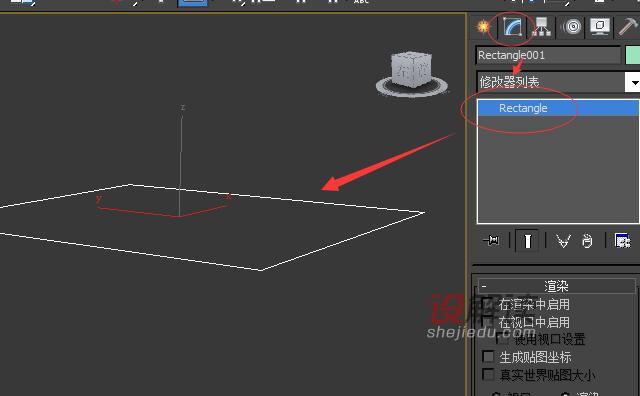Click the Pin Stack icon
The image size is (640, 396).
(491, 240)
